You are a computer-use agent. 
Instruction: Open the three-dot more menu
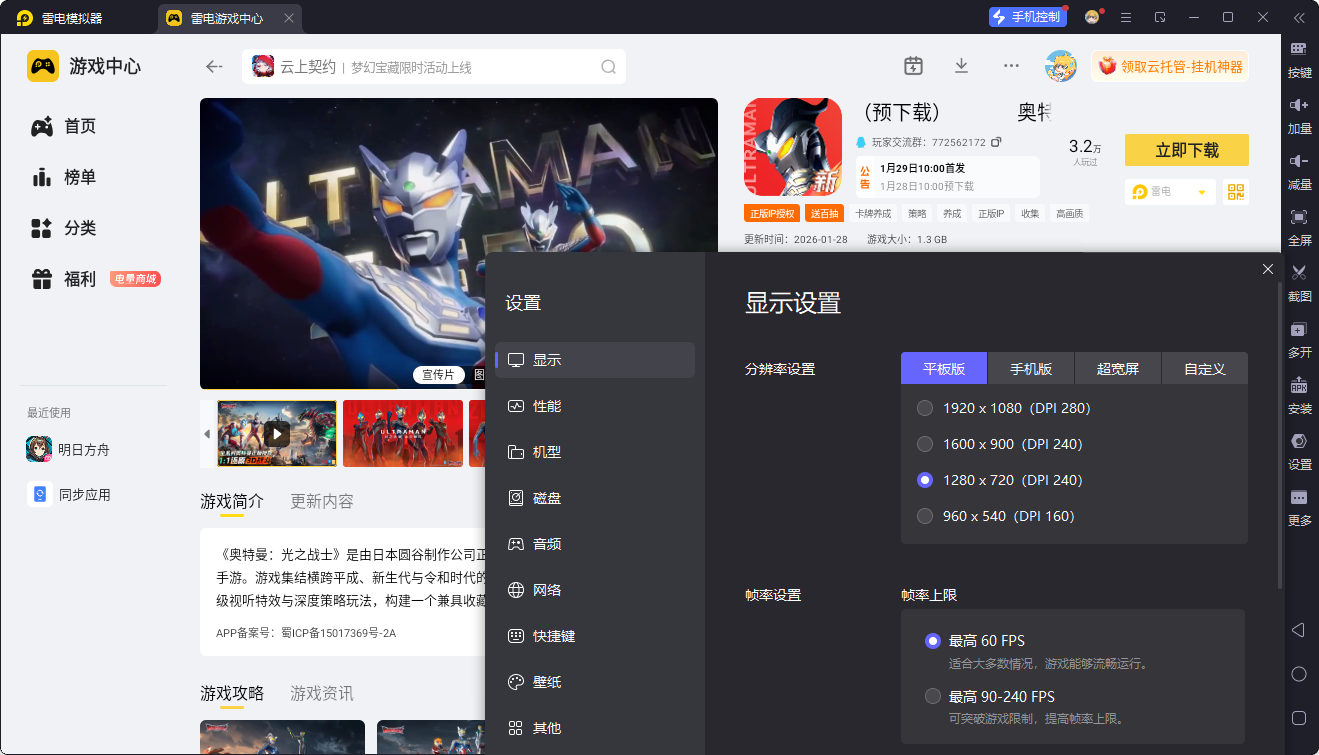1011,66
